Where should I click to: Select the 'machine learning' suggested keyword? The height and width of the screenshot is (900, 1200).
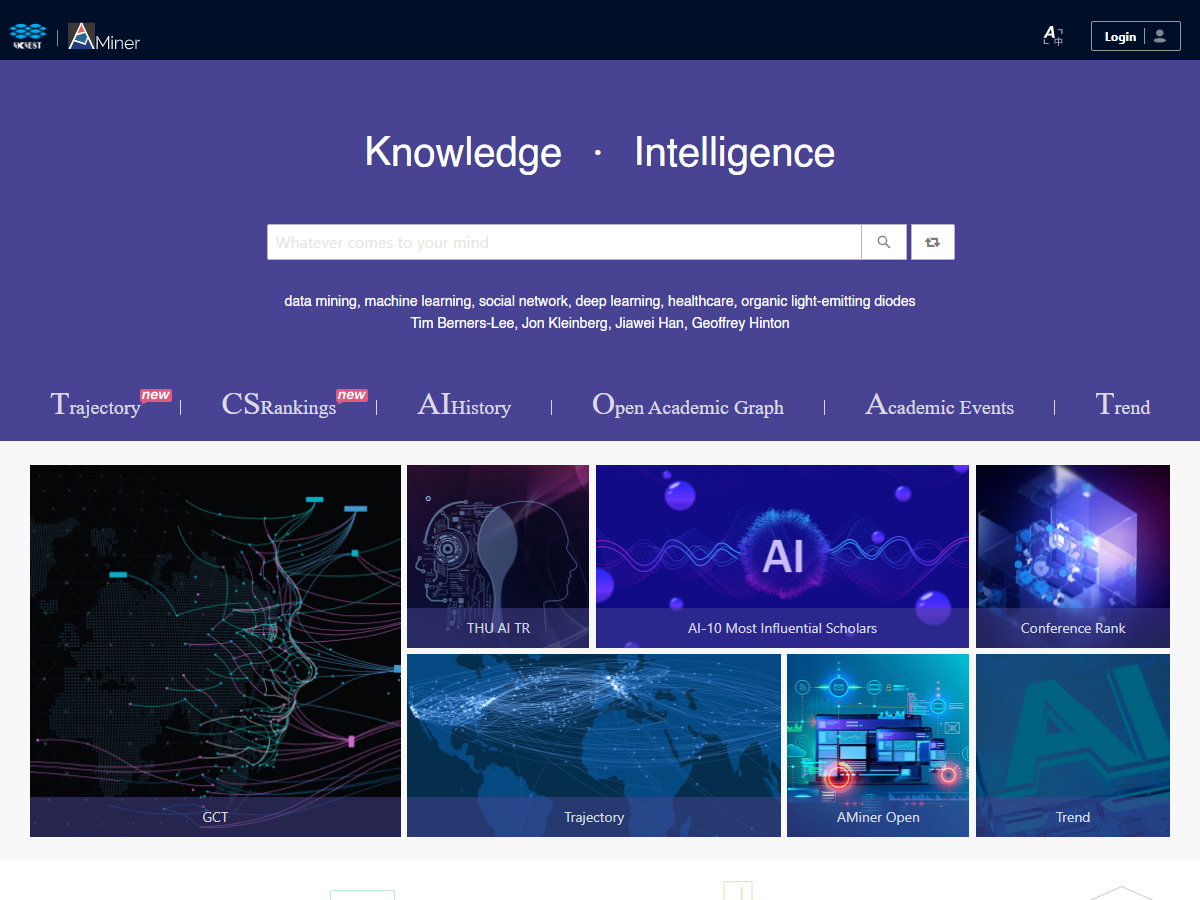417,301
